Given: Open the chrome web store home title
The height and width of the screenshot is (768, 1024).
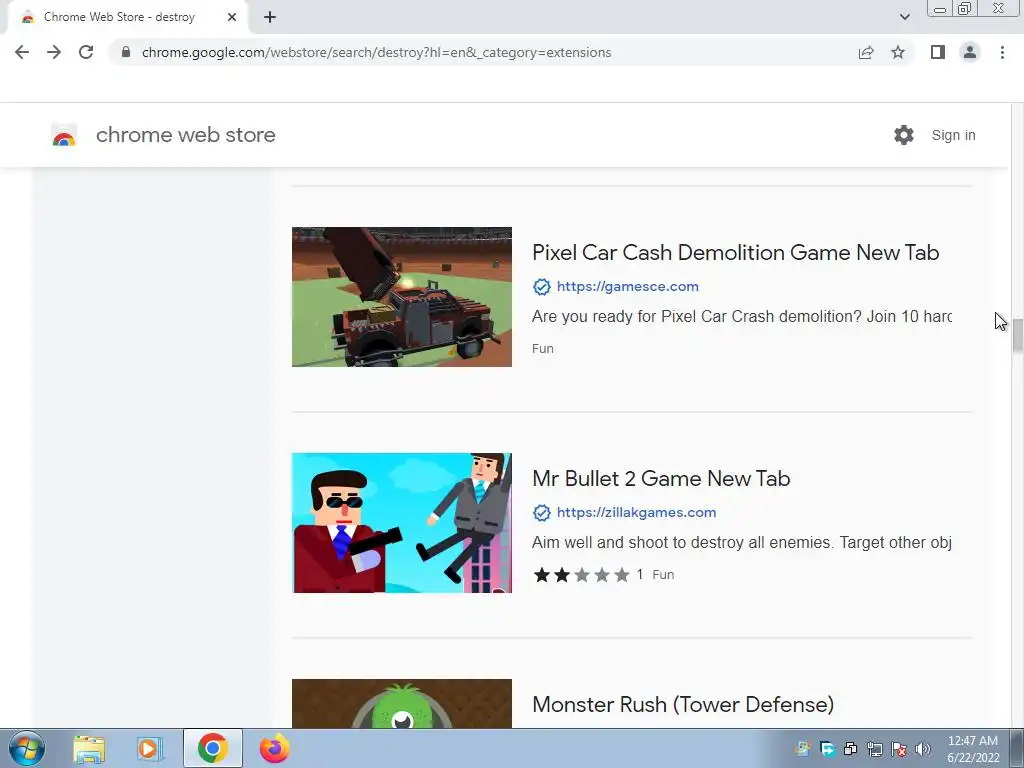Looking at the screenshot, I should (x=185, y=135).
